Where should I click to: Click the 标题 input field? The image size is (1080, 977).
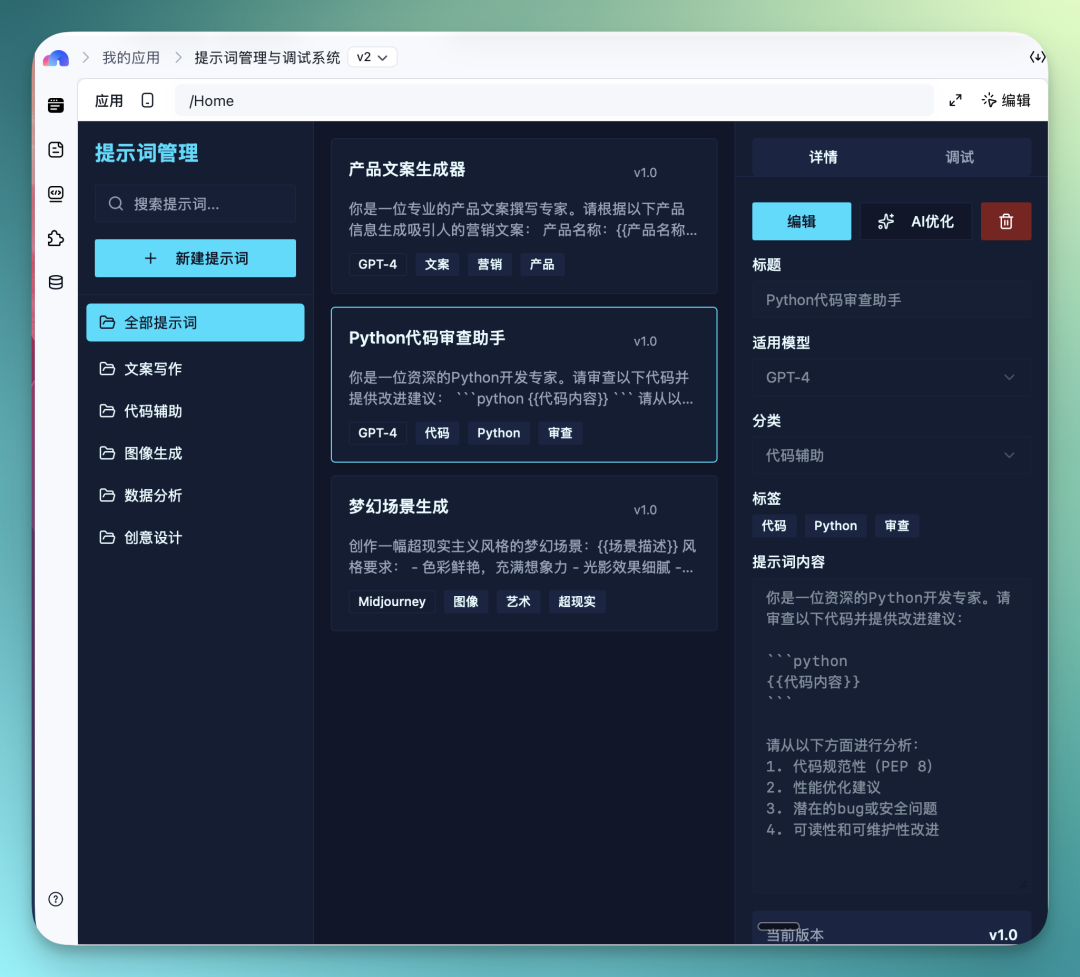coord(891,300)
